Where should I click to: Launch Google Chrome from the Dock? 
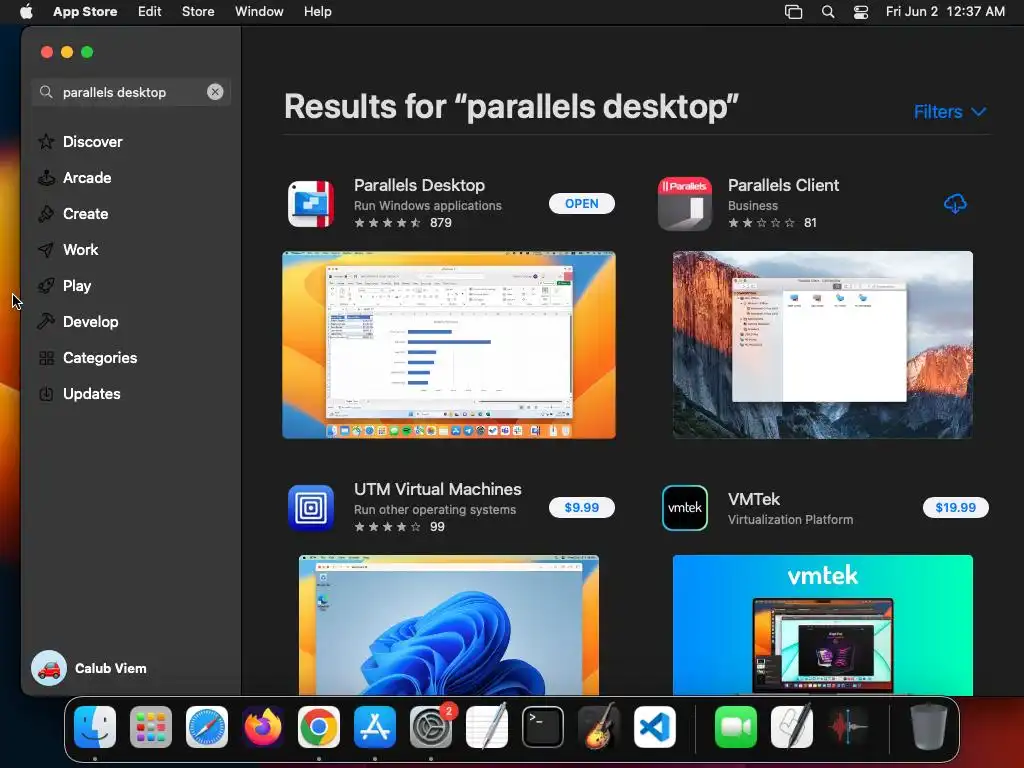click(x=319, y=727)
